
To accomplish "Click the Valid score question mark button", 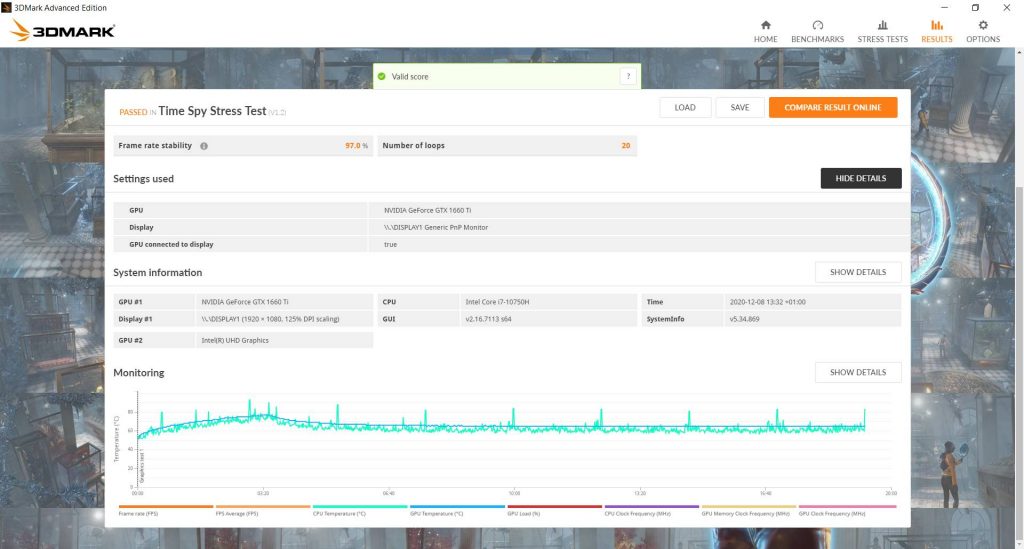I will pyautogui.click(x=628, y=76).
